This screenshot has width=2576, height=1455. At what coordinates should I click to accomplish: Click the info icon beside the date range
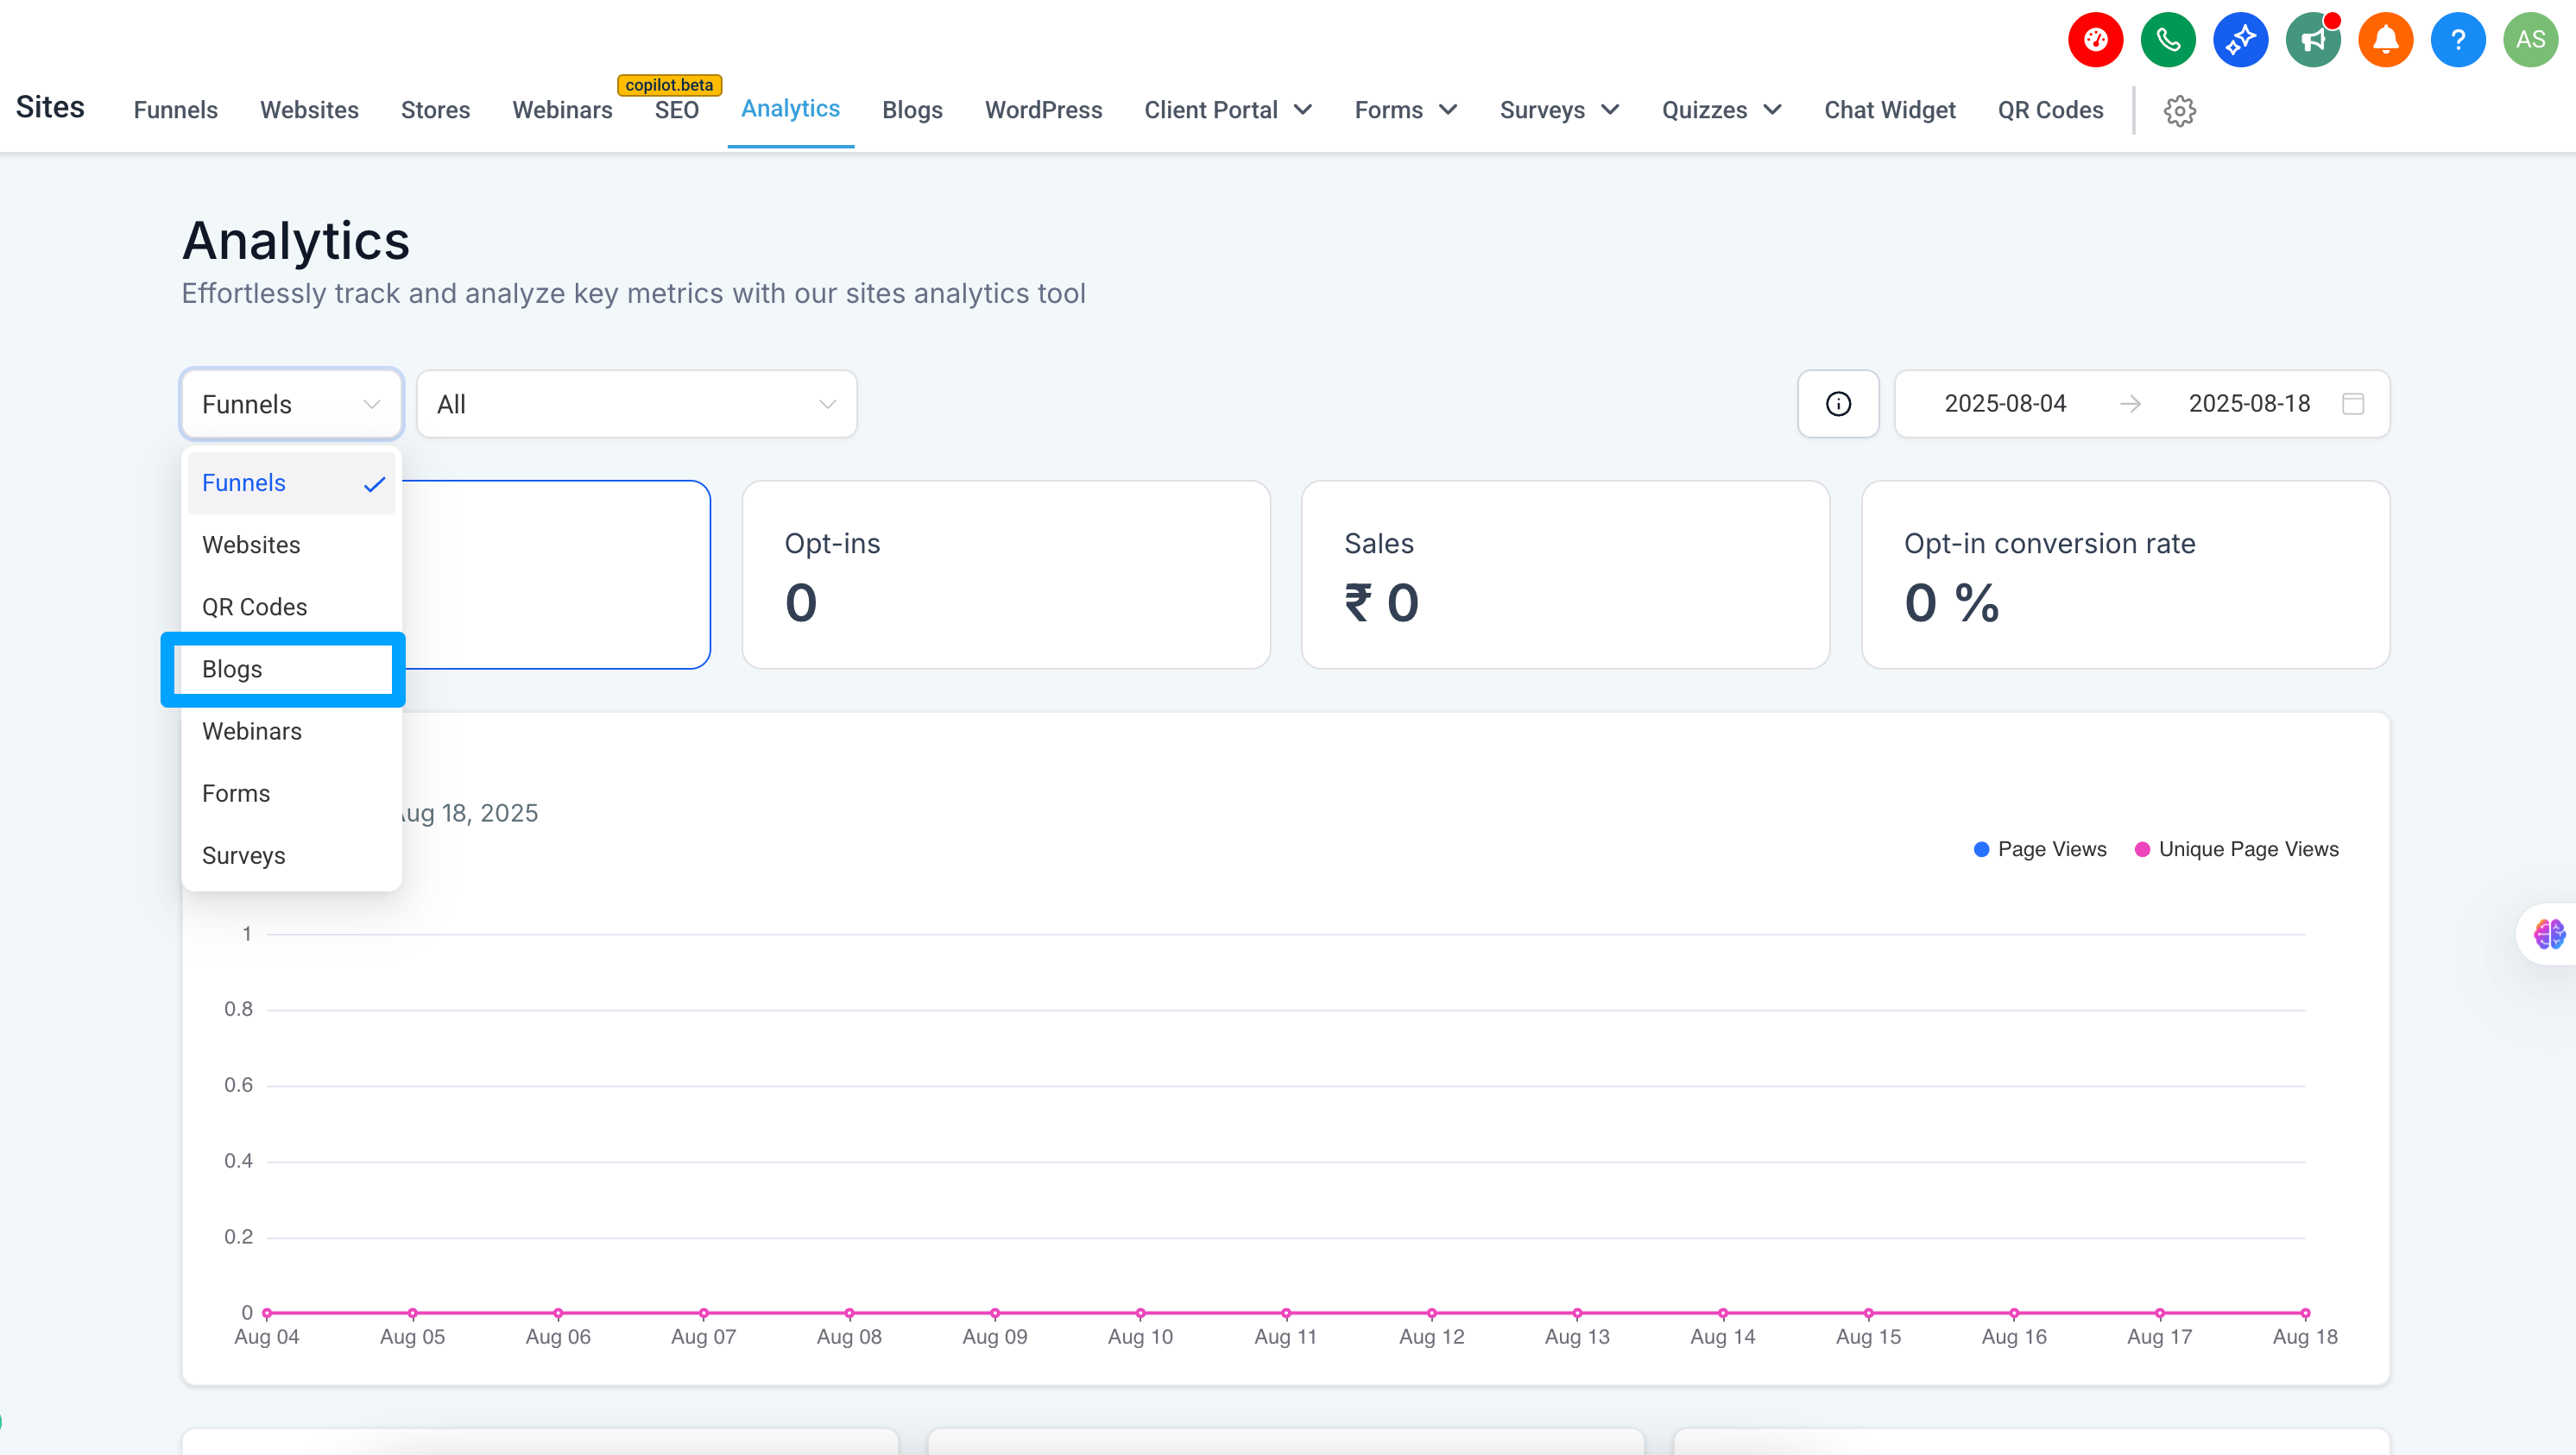[x=1838, y=404]
